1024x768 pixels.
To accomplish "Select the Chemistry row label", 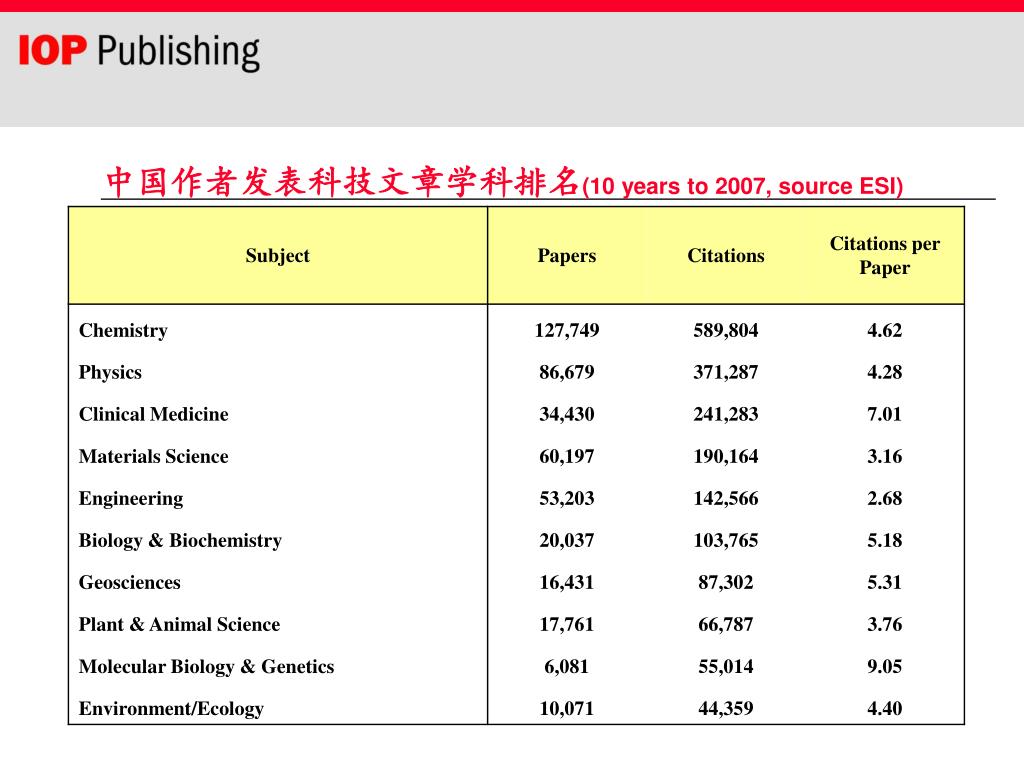I will [x=123, y=330].
